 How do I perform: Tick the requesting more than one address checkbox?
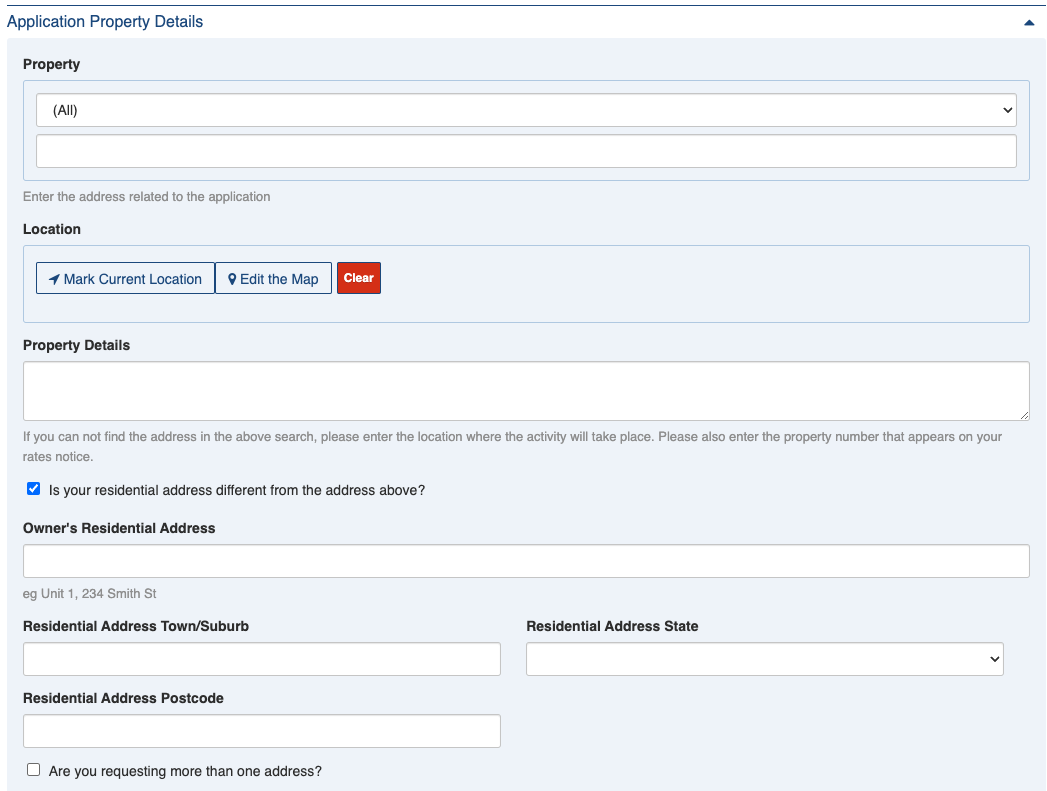[34, 770]
